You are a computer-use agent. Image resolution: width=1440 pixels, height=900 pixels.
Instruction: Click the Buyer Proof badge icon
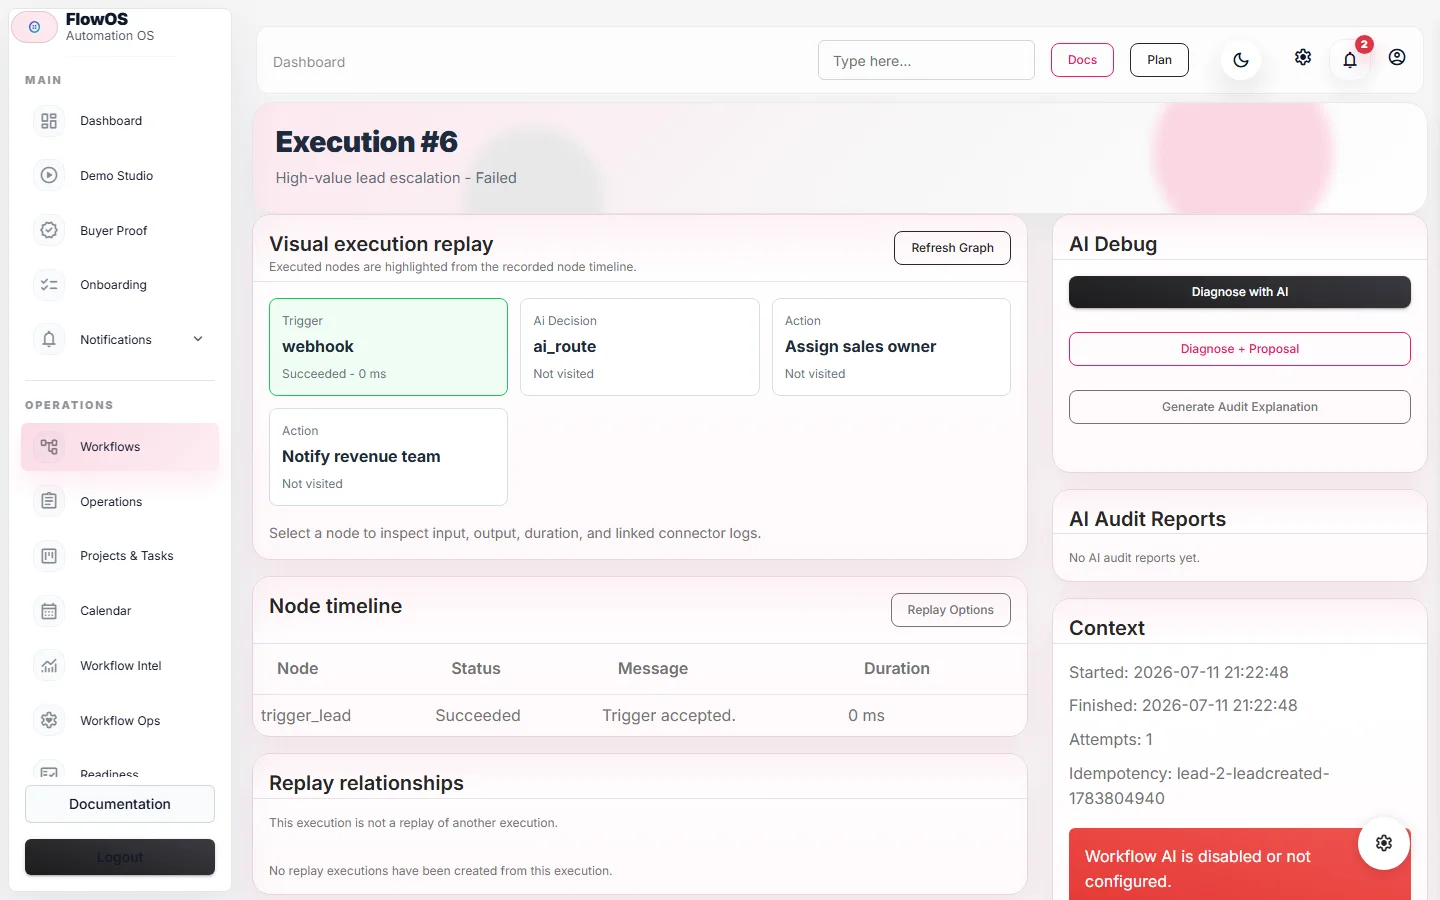(x=49, y=231)
